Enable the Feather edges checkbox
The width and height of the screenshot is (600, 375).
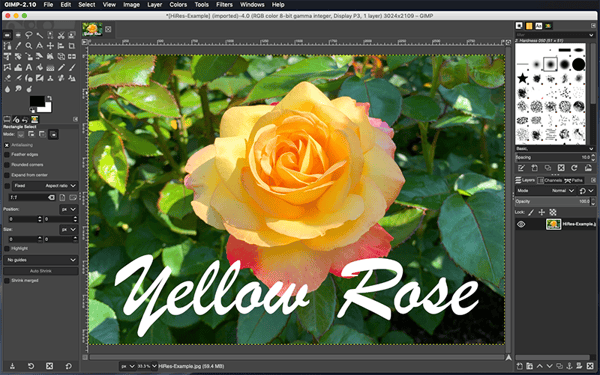[7, 155]
